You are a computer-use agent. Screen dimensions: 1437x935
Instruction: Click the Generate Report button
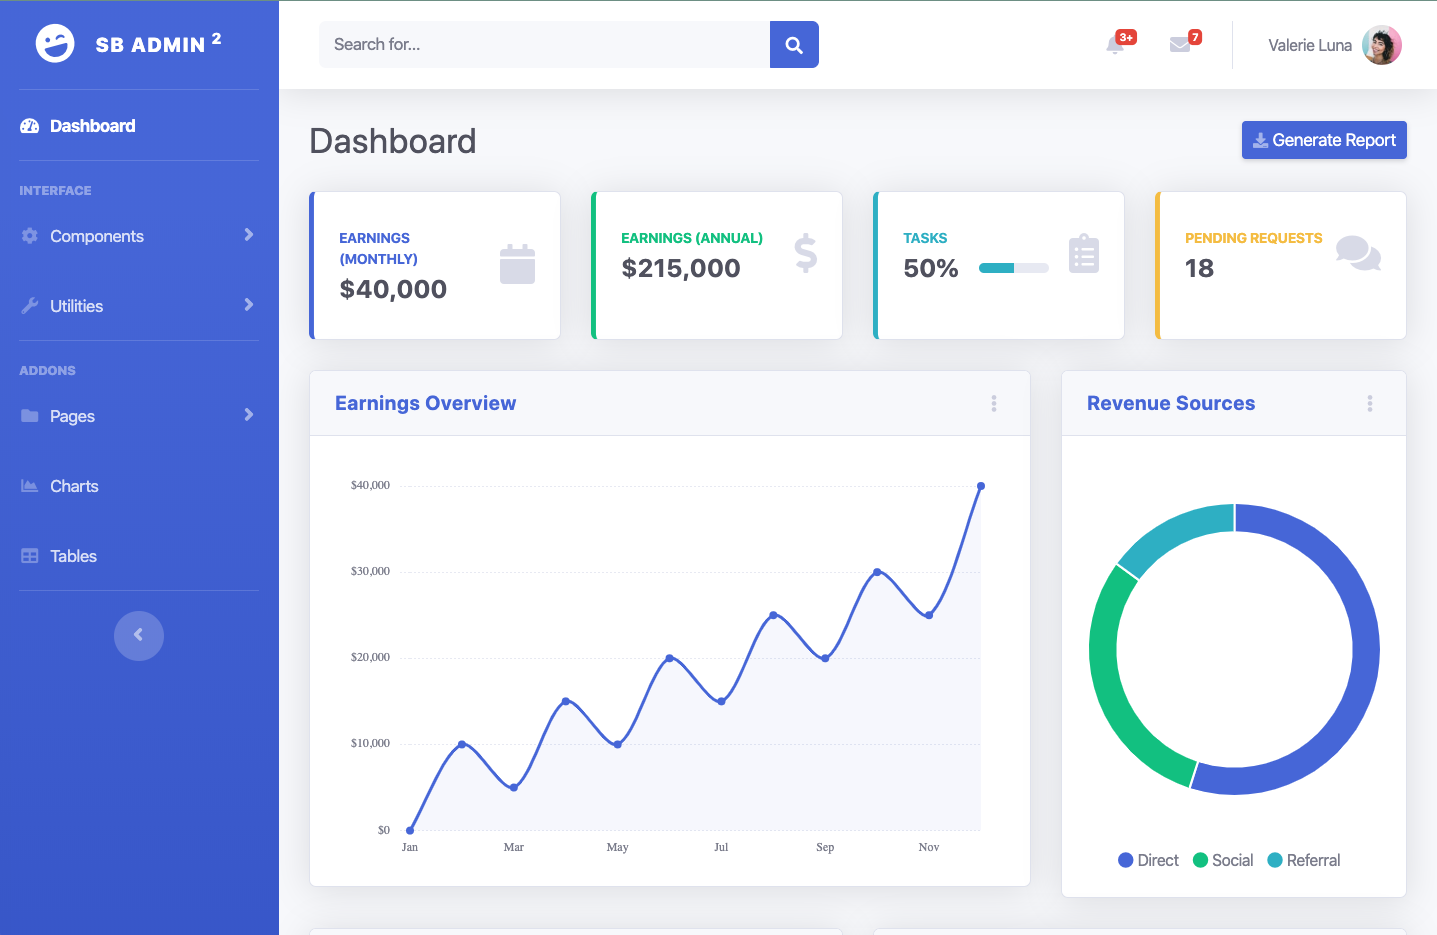[x=1324, y=140]
